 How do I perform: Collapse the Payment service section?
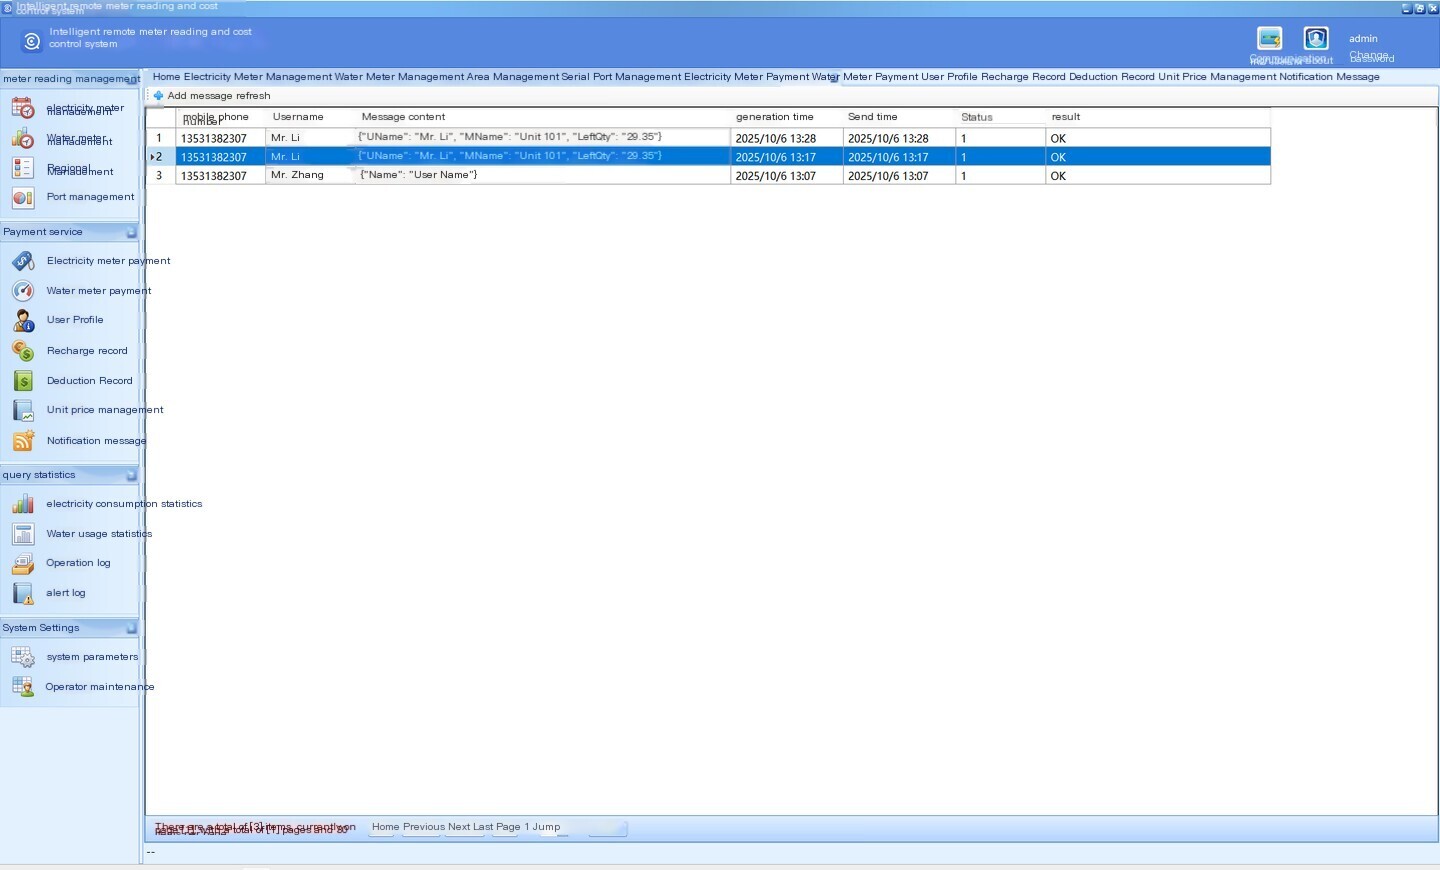(131, 232)
